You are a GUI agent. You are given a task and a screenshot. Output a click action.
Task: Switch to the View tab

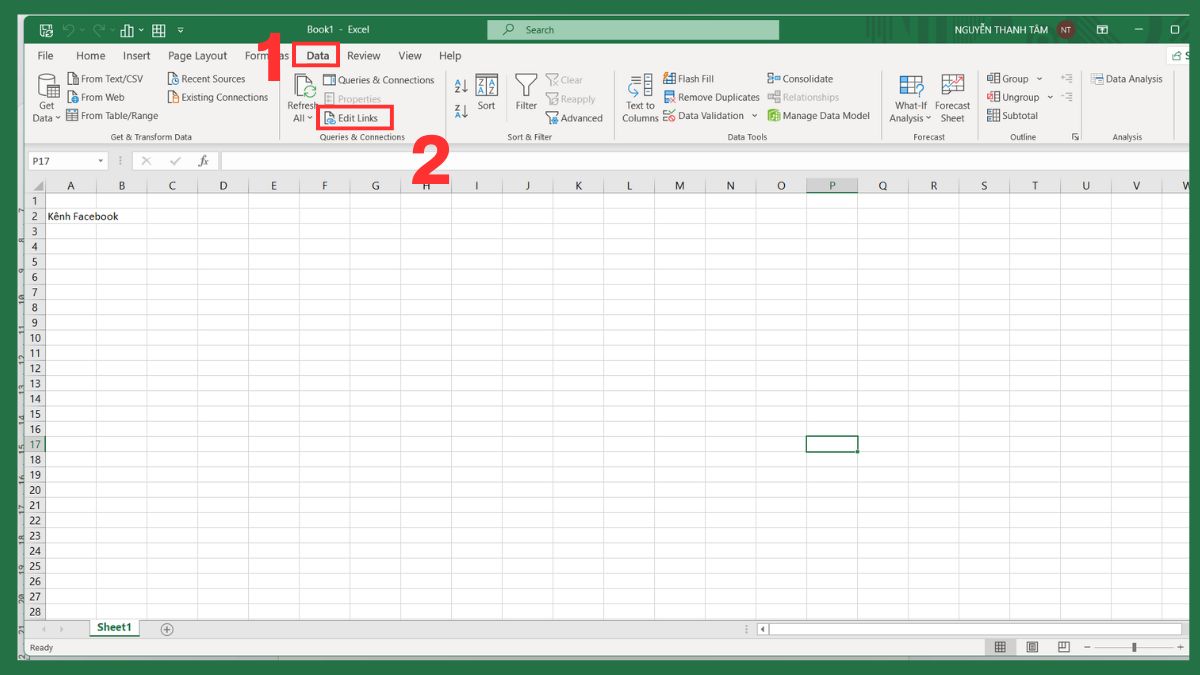(x=410, y=56)
